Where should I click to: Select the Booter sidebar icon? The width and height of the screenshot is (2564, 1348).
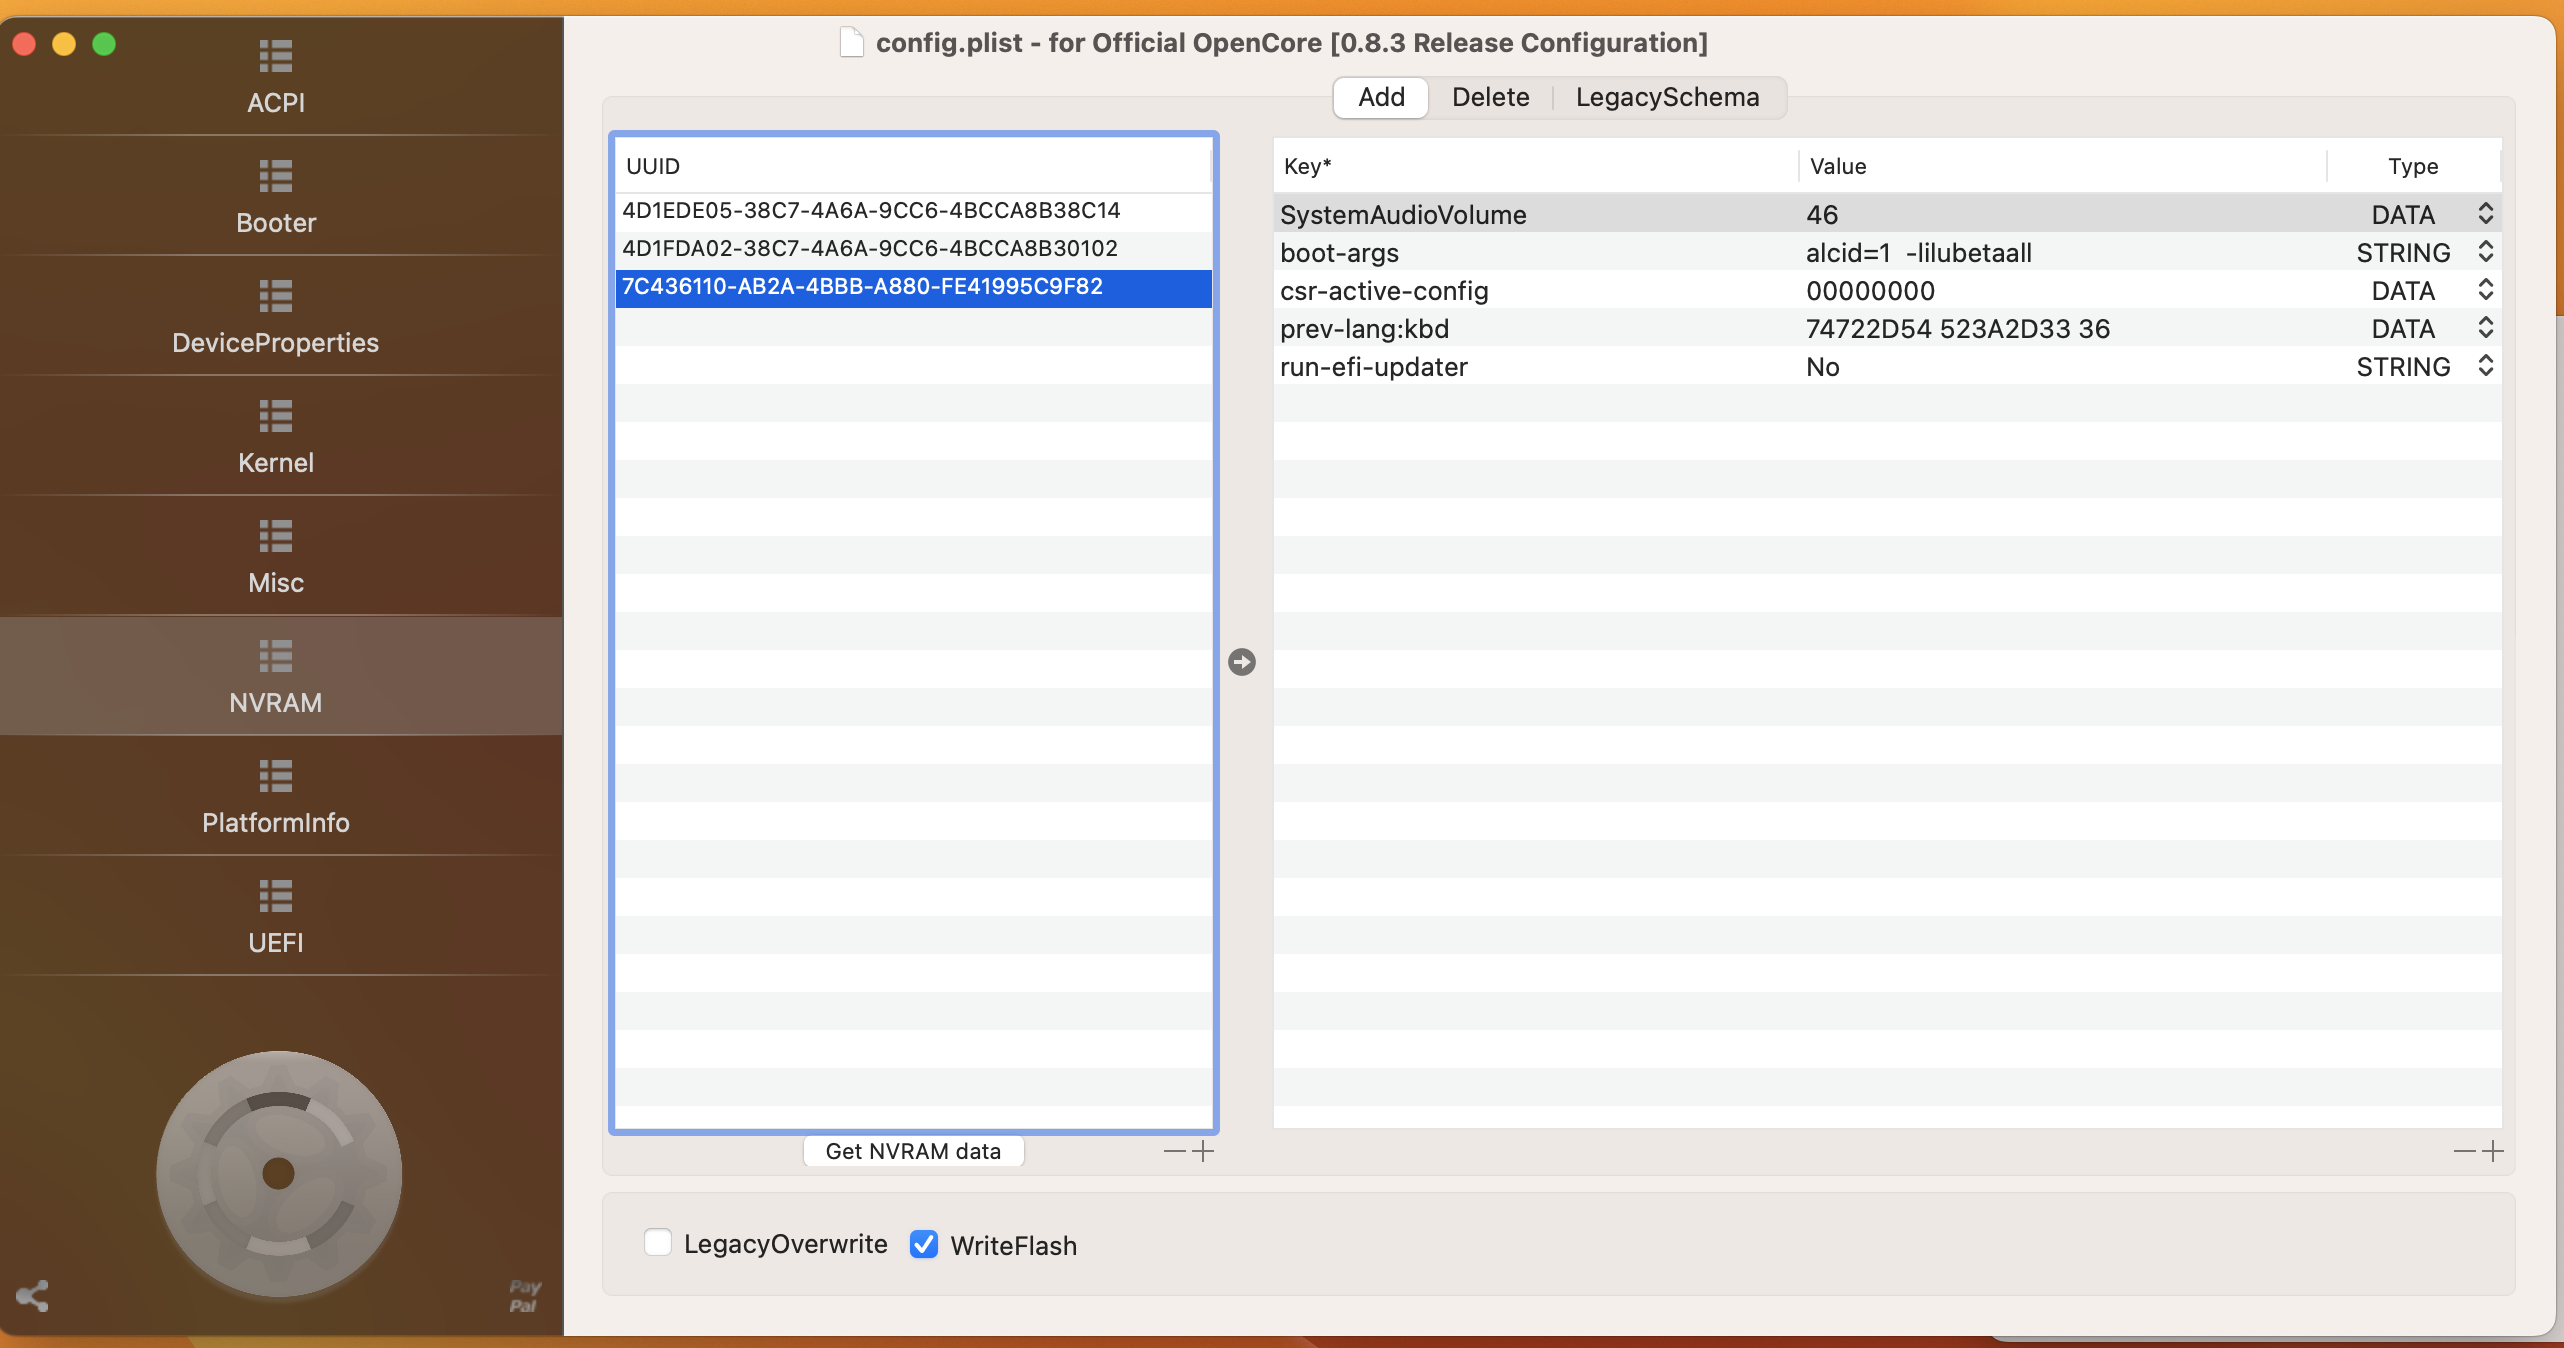click(275, 177)
